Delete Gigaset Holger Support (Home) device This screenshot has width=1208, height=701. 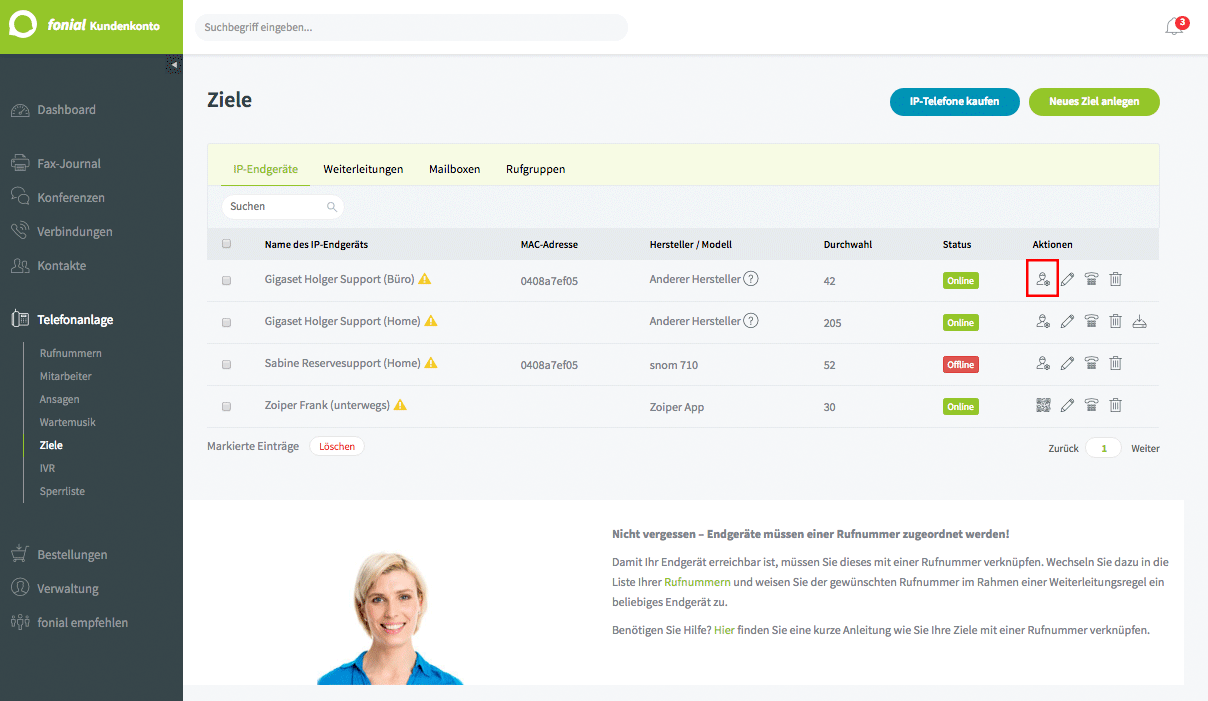(x=1115, y=322)
